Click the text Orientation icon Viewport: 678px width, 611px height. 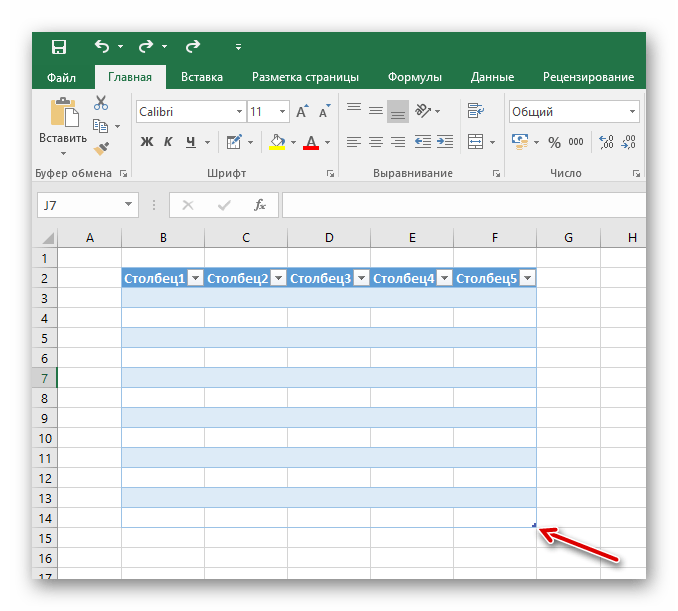423,111
